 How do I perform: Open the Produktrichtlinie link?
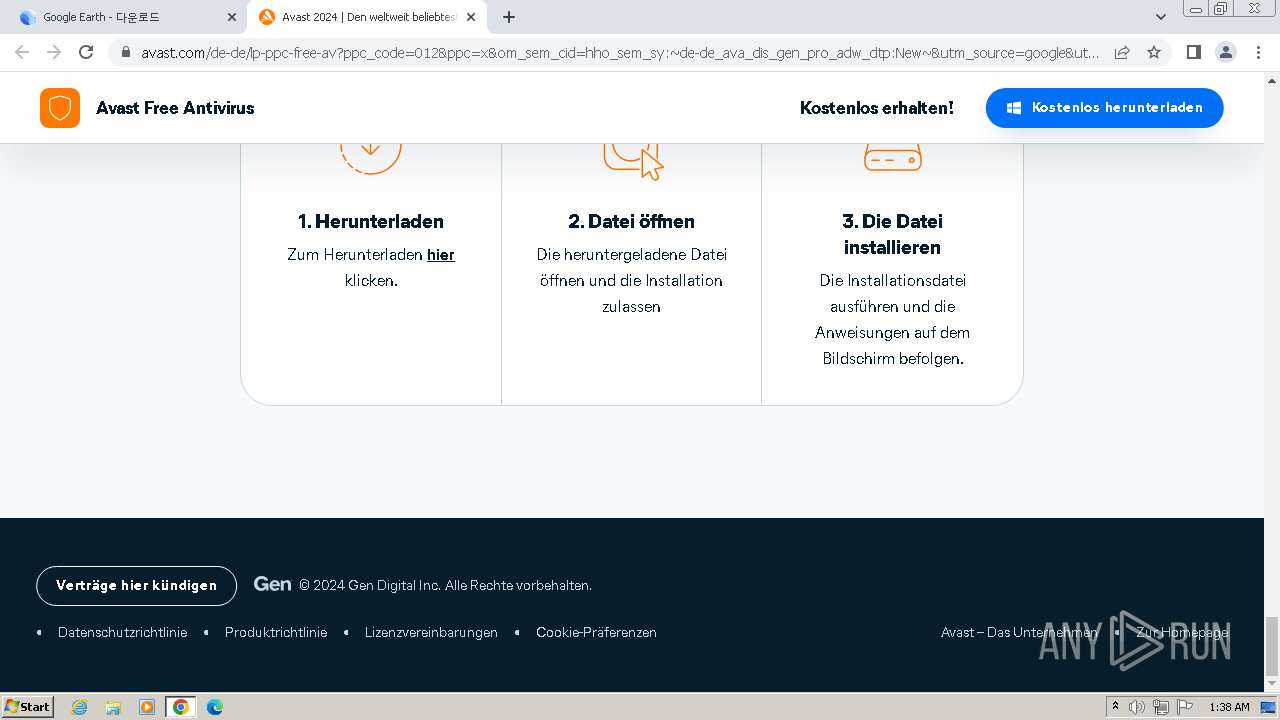(x=276, y=632)
